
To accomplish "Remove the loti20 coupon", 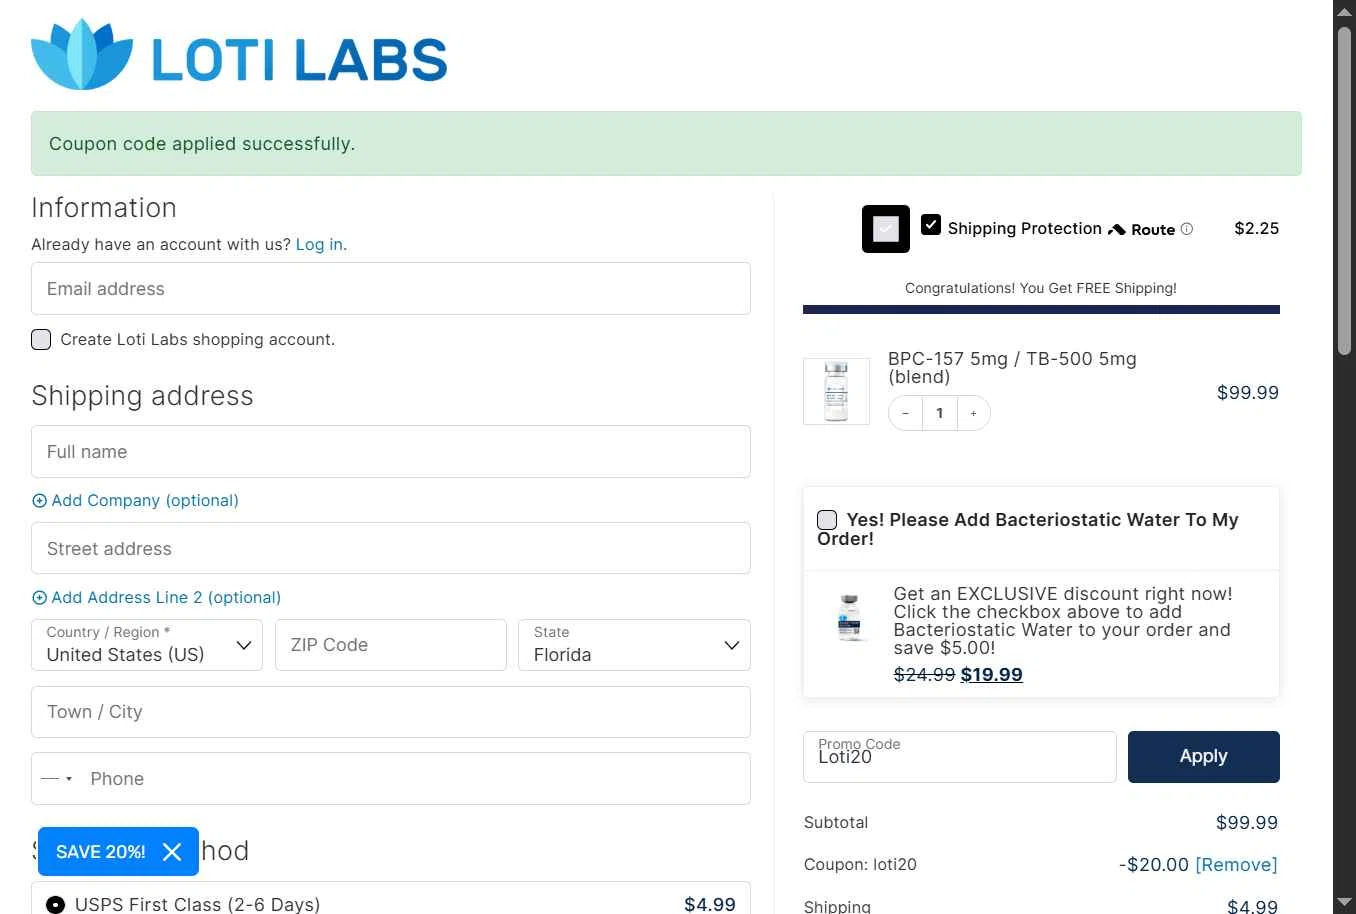I will click(1236, 865).
